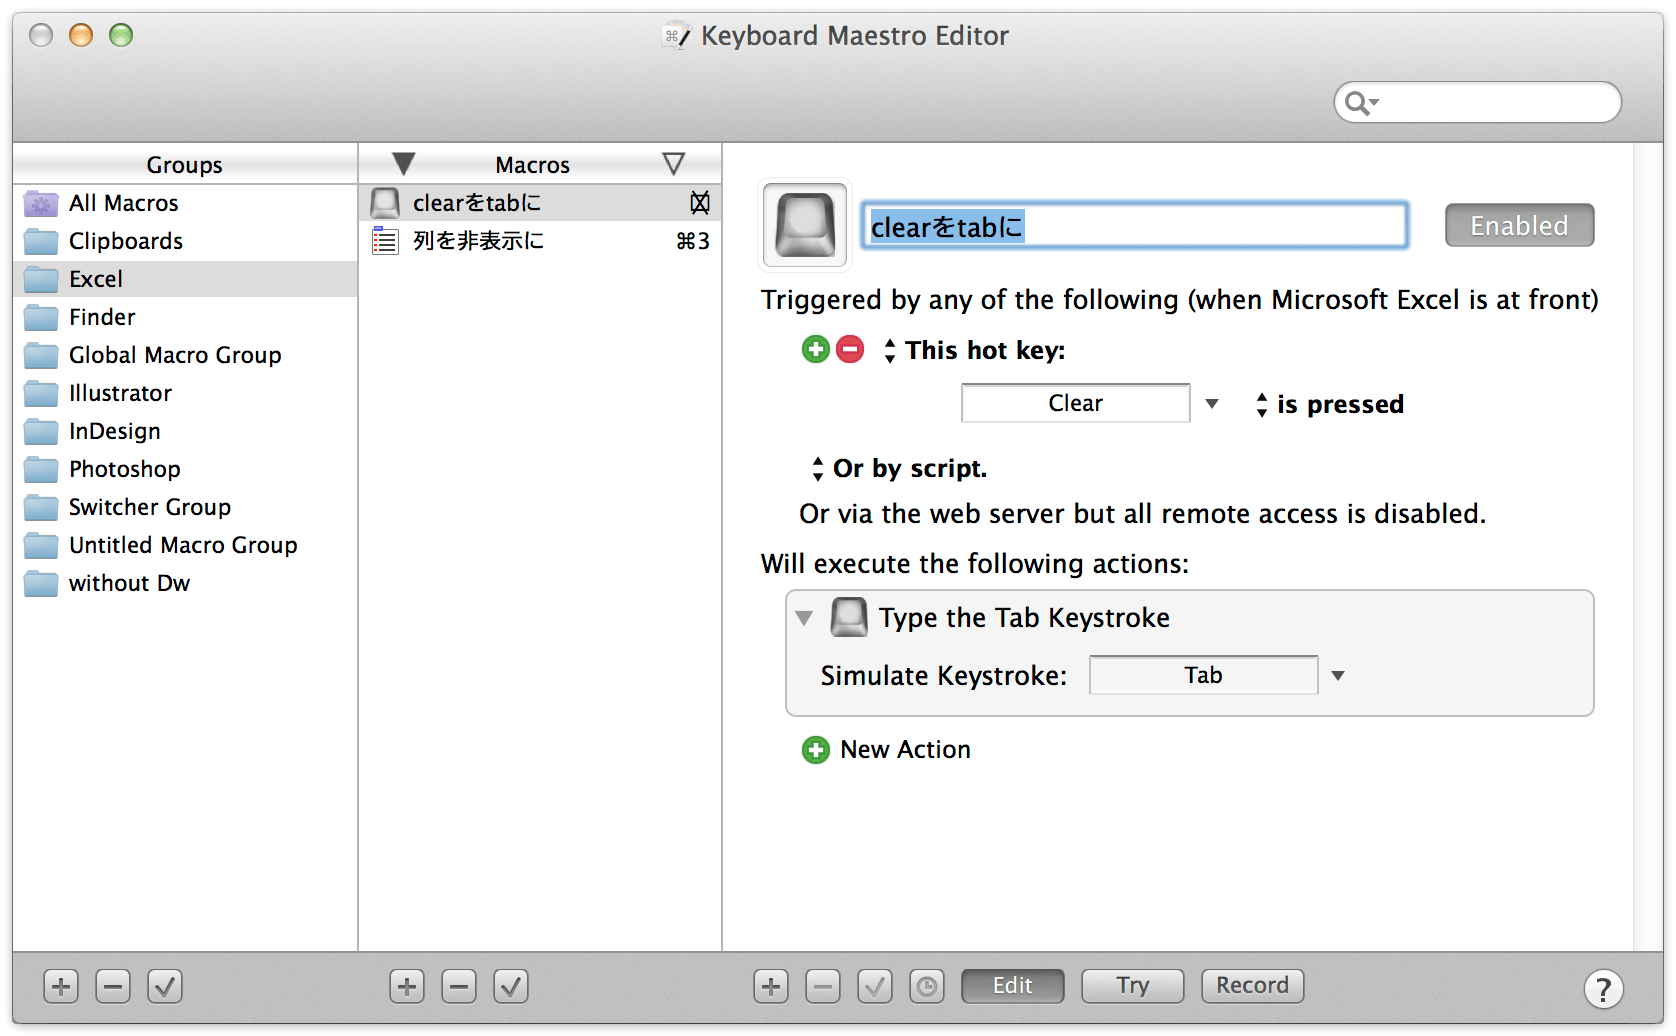Collapse the Type the Tab Keystroke action
1676x1036 pixels.
tap(804, 618)
